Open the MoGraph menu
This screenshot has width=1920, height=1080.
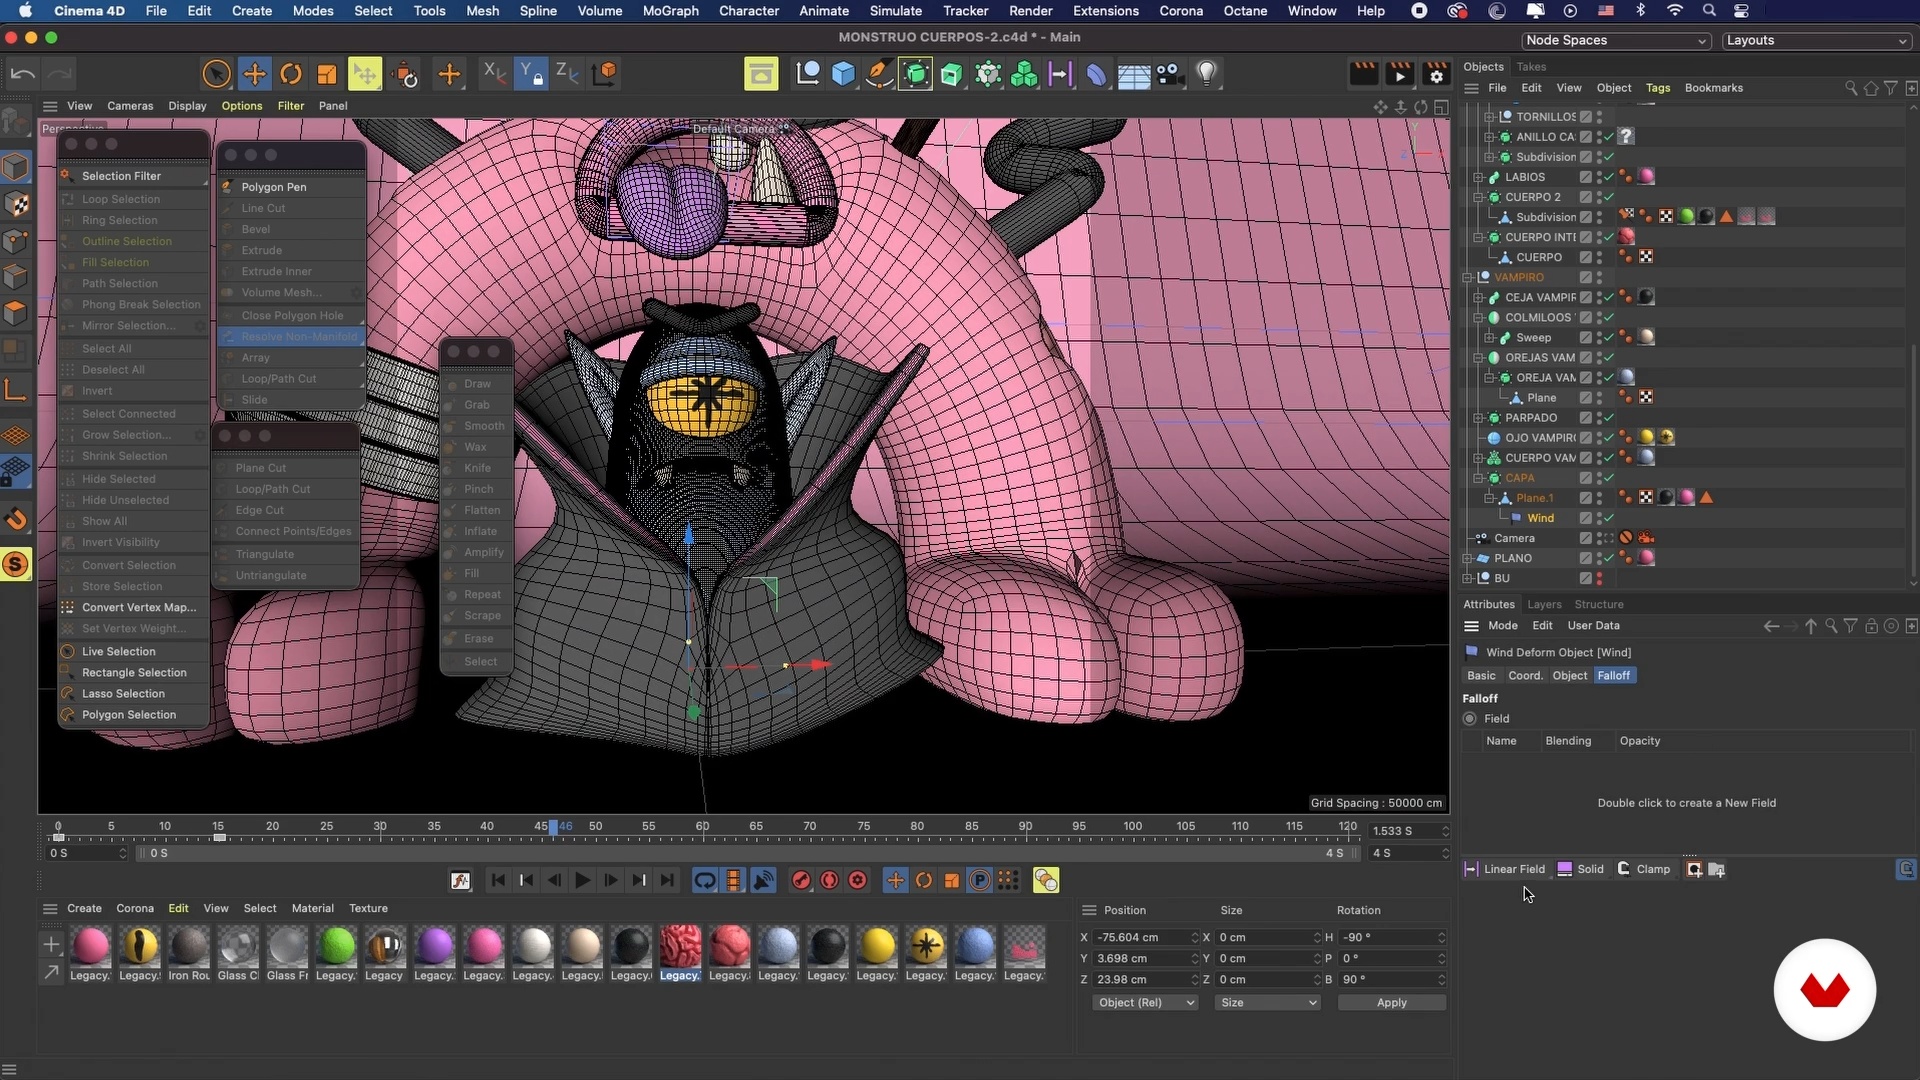(x=670, y=11)
